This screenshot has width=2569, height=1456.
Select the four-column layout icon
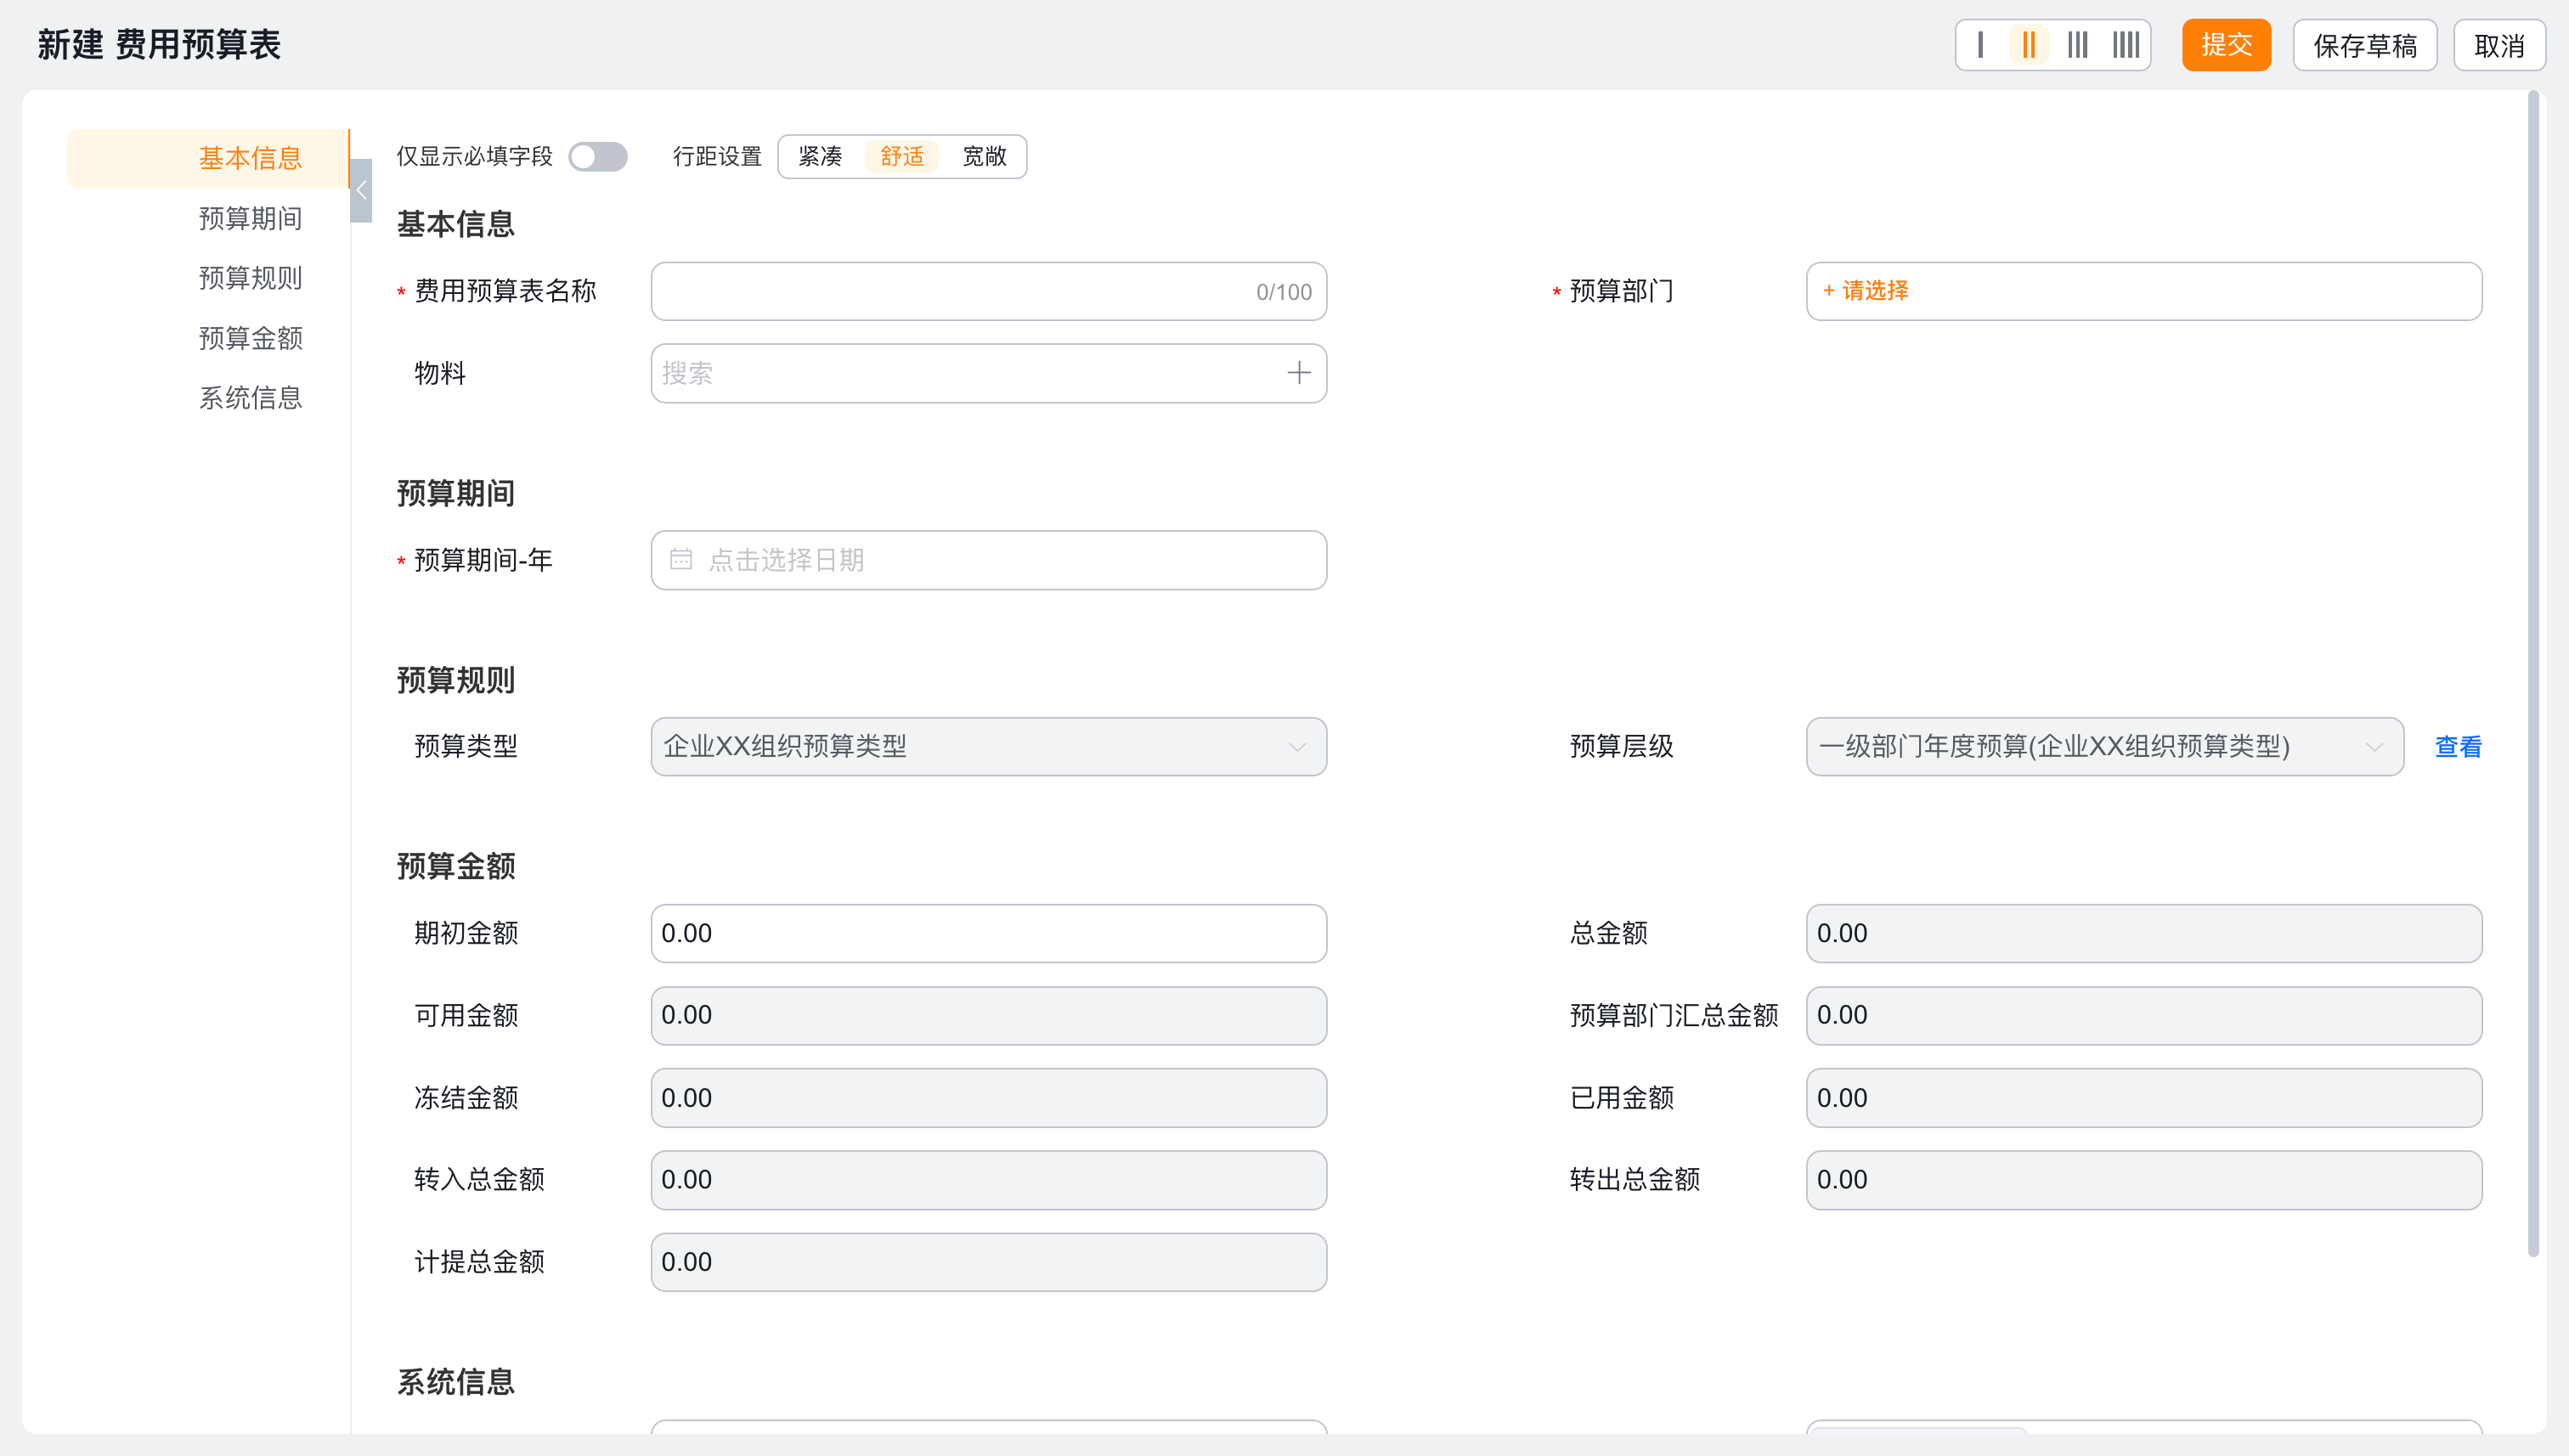click(x=2125, y=45)
